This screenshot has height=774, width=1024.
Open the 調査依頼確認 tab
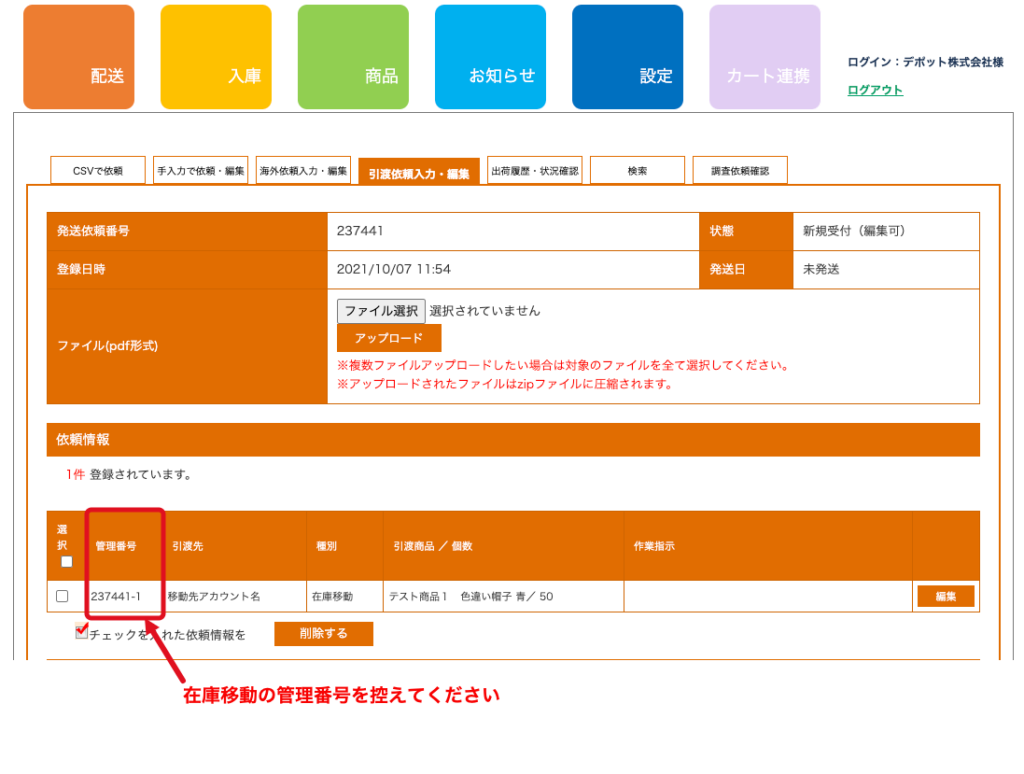[x=740, y=171]
